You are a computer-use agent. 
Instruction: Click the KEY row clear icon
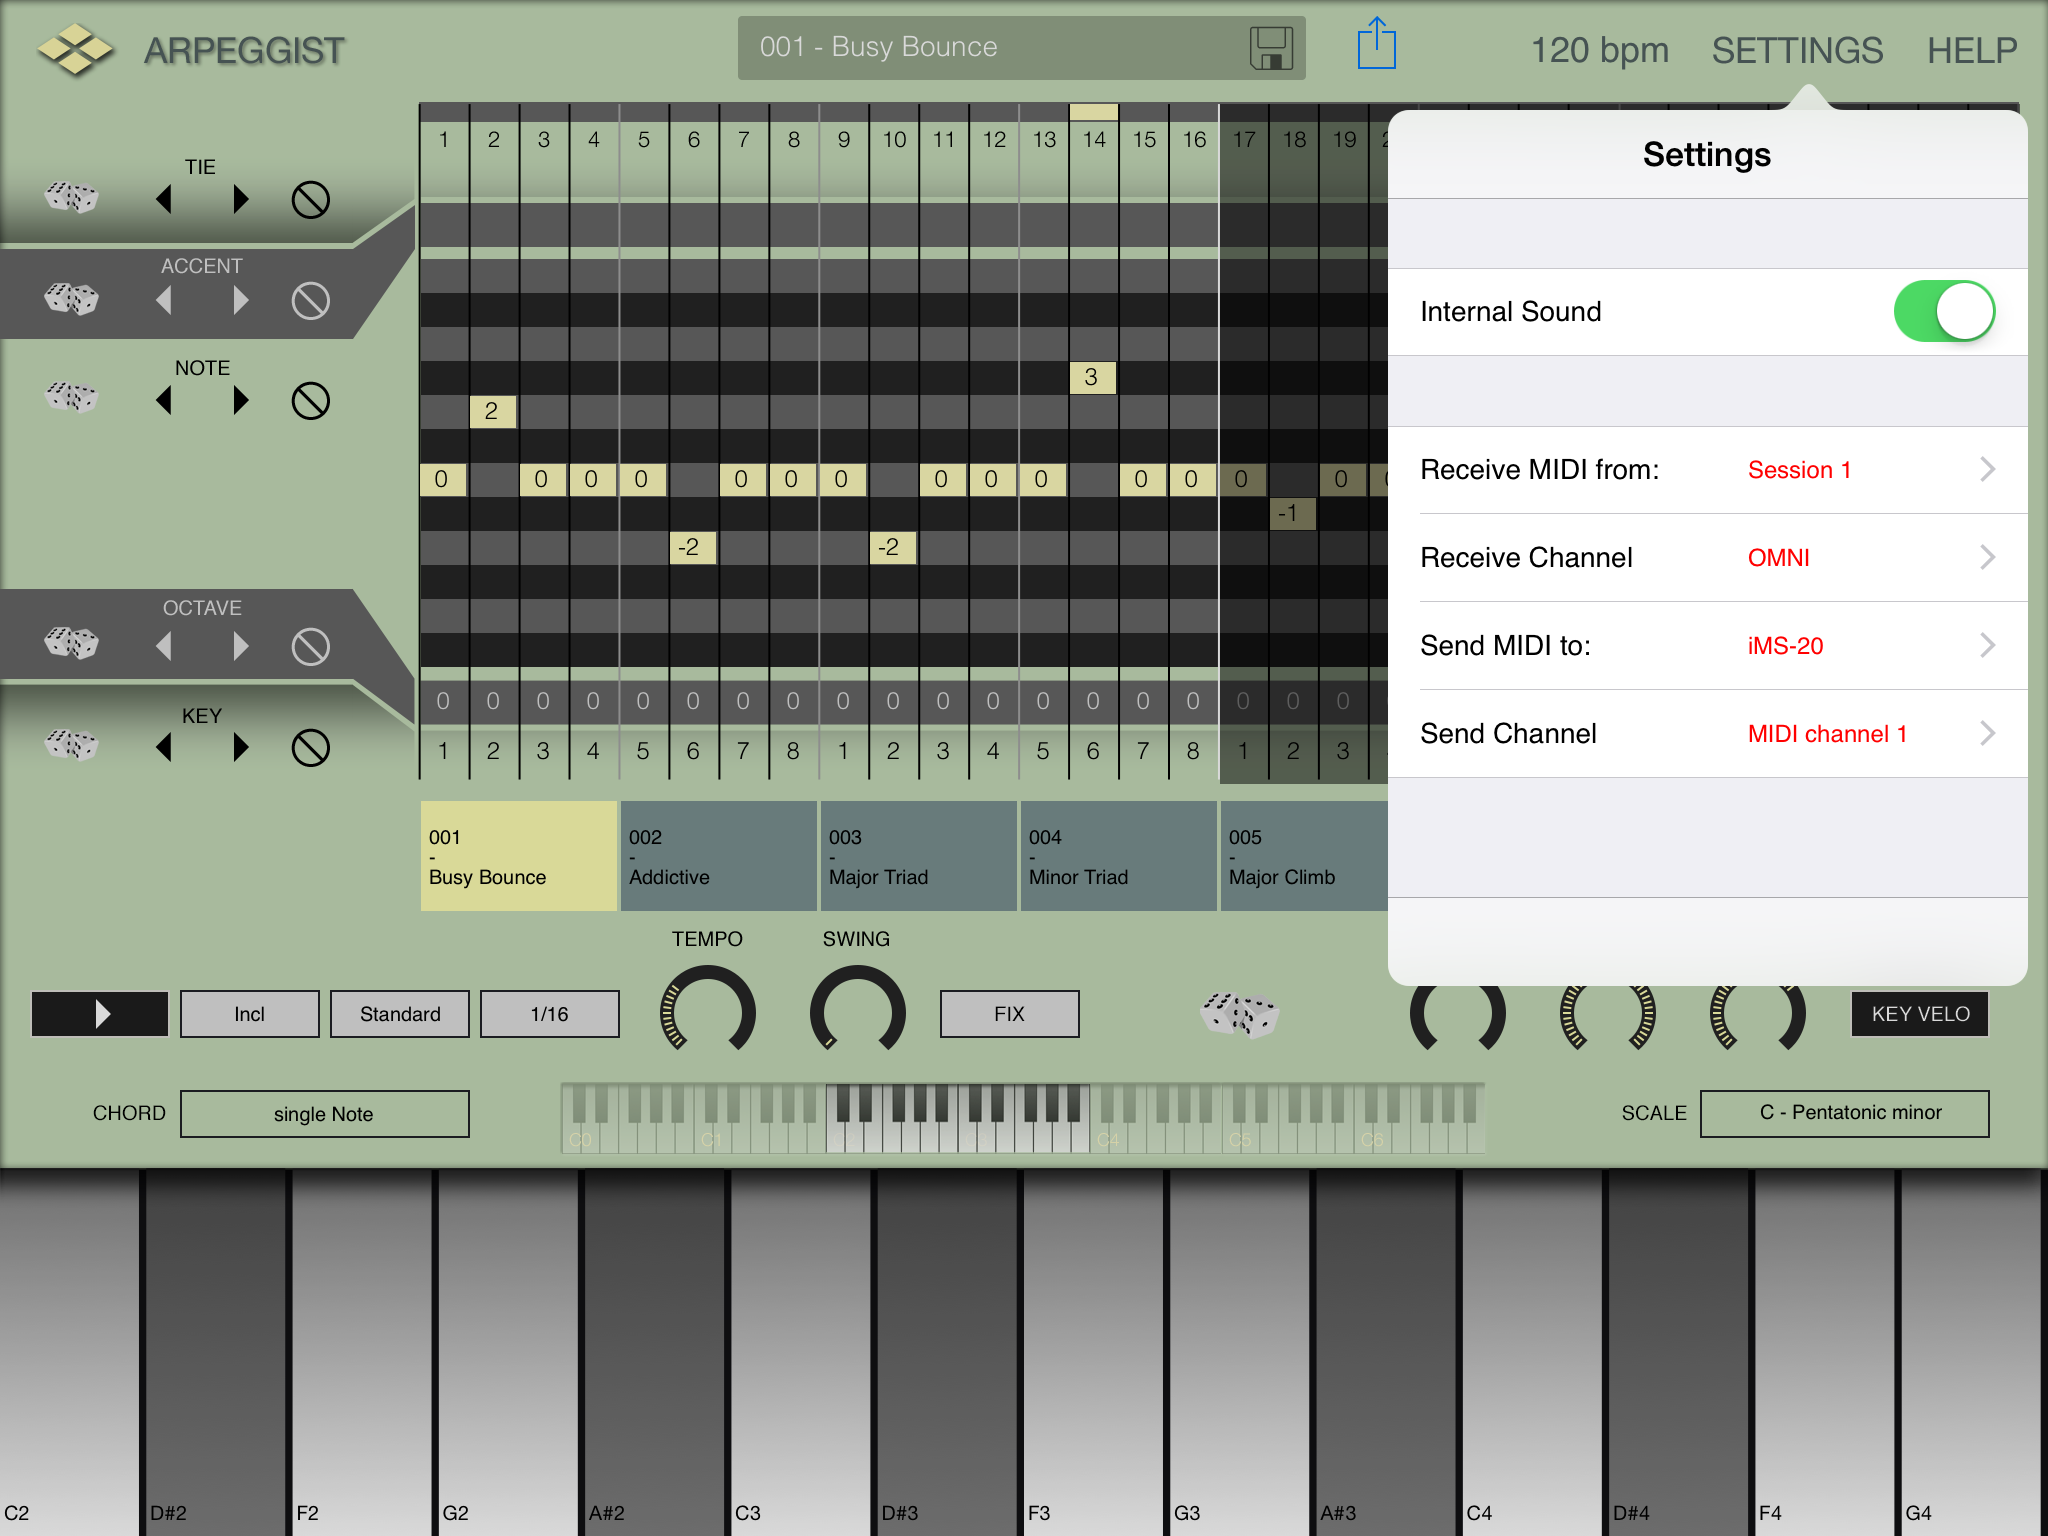pos(310,747)
